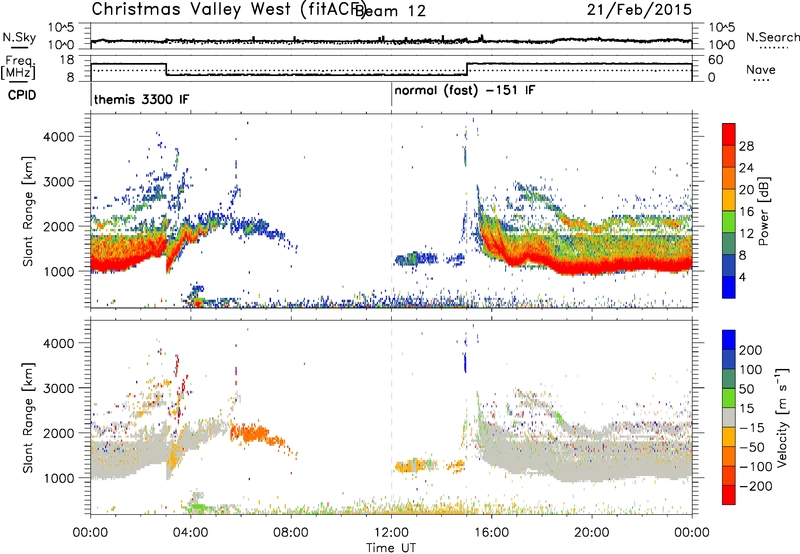Click the '3000' tick on velocity panel axis
The height and width of the screenshot is (554, 800).
[58, 388]
